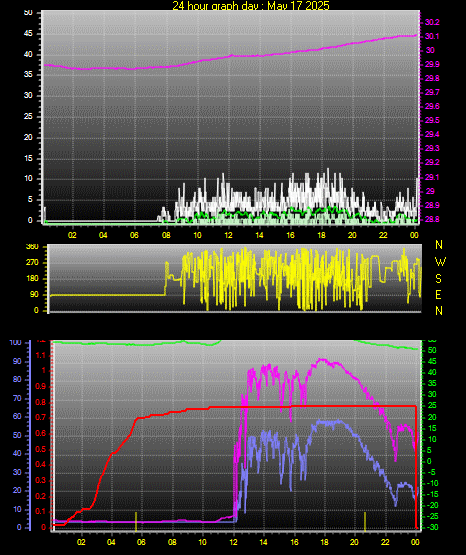Viewport: 466px width, 555px height.
Task: Pick the 29.7 label on pressure scale
Action: 432,92
